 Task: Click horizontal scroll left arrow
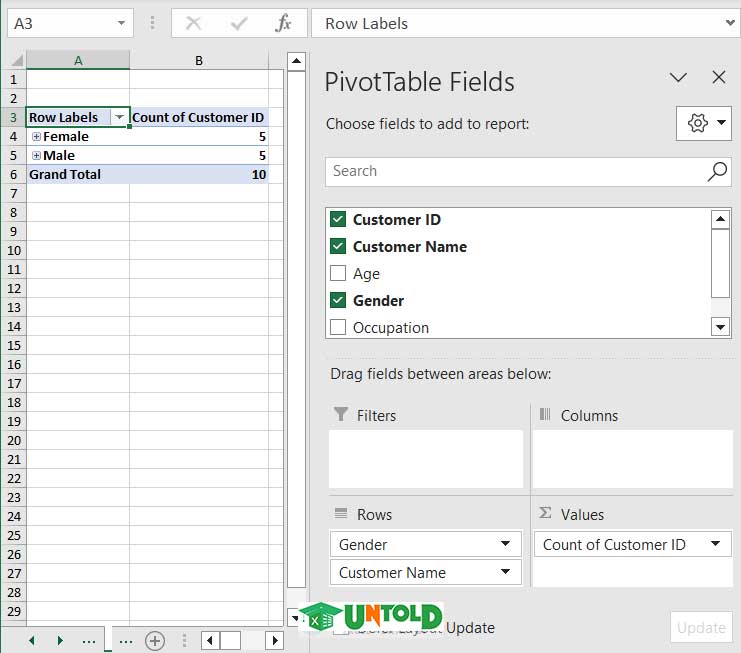(x=210, y=641)
